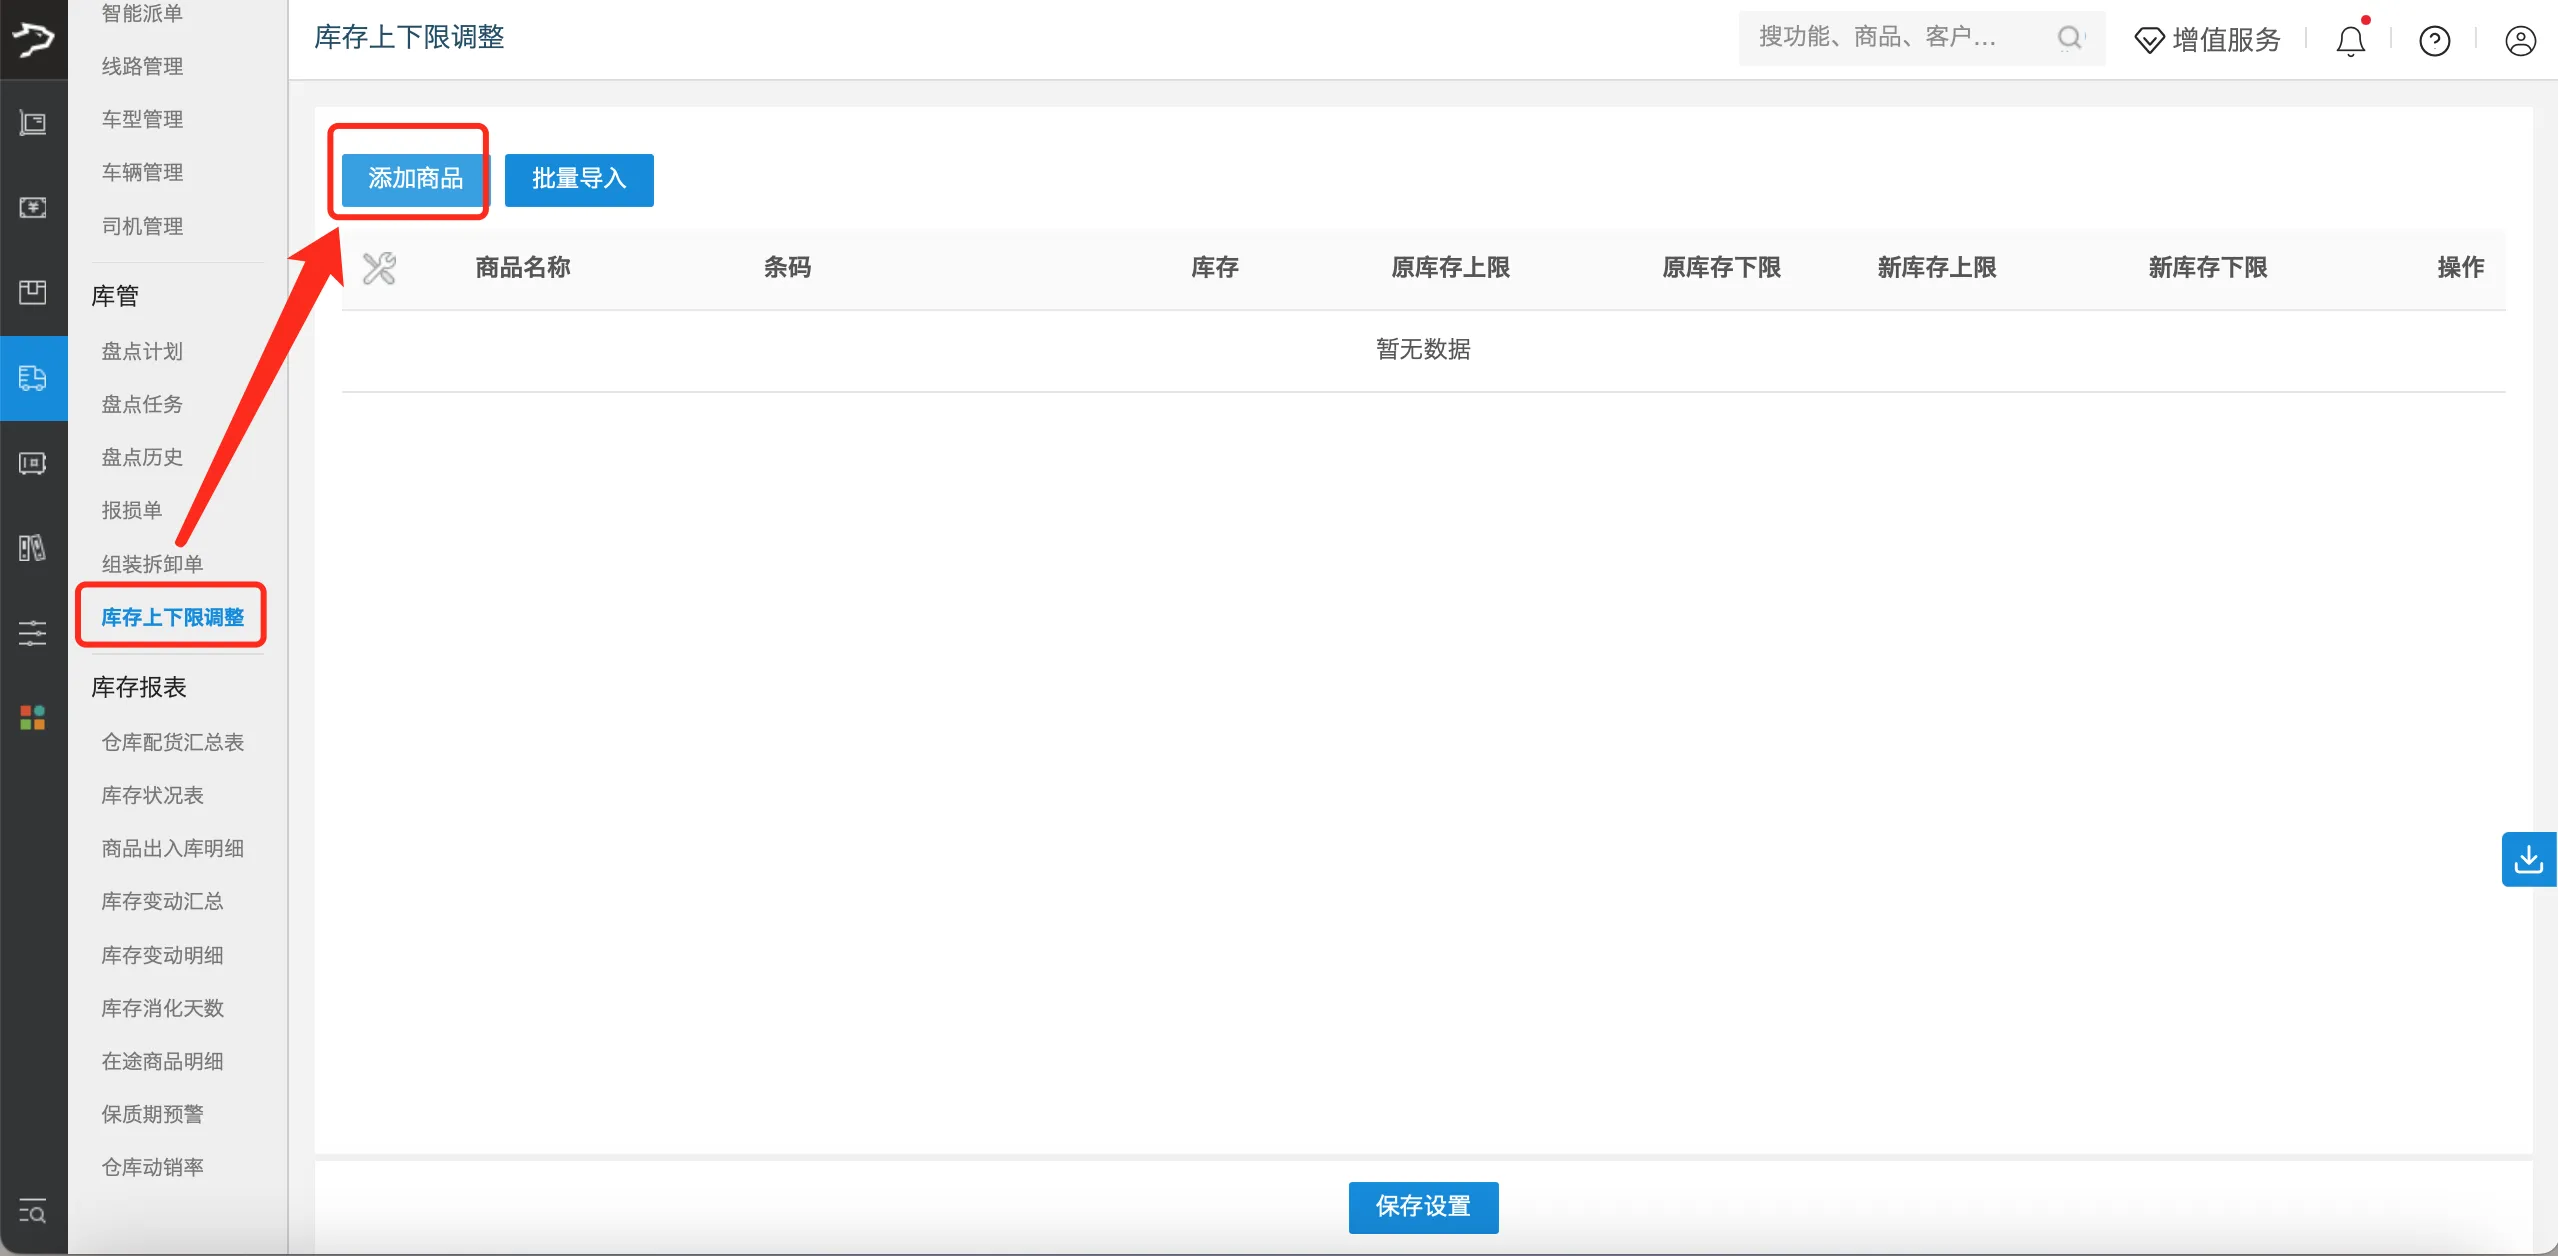Open 盘点计划 in sidebar menu

pos(142,351)
